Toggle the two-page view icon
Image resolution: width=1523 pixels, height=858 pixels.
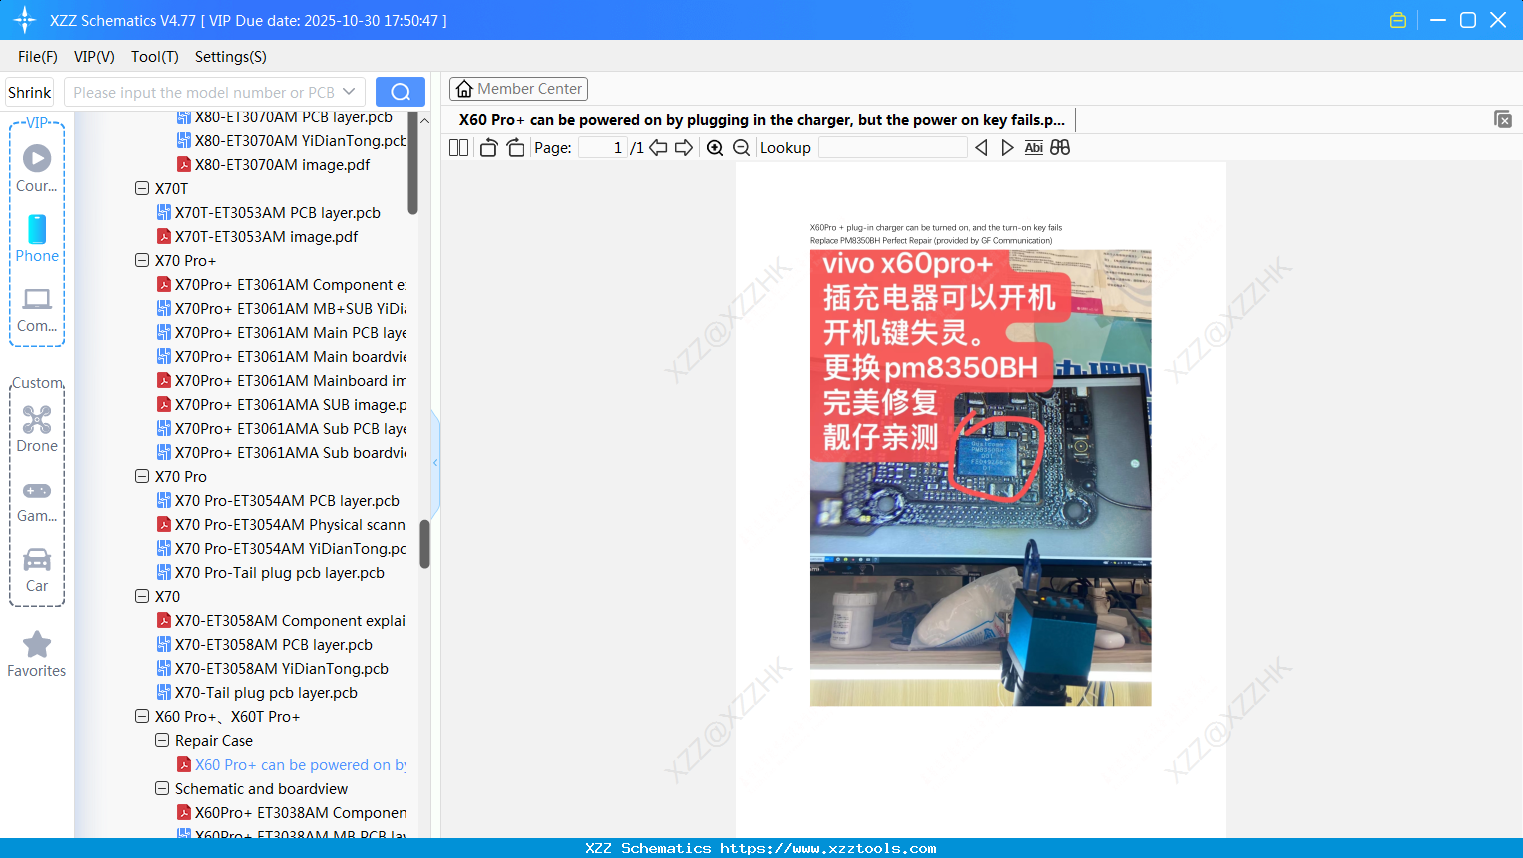(x=459, y=148)
